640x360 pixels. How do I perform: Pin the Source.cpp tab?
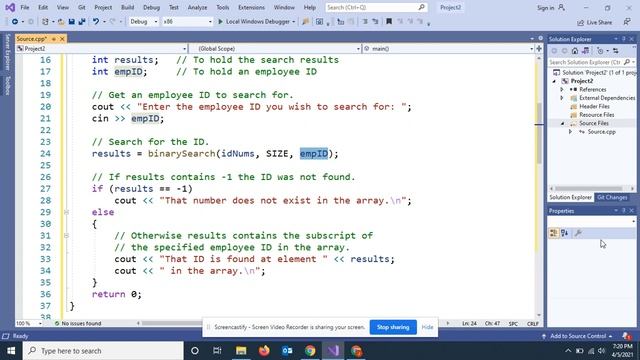[x=53, y=39]
